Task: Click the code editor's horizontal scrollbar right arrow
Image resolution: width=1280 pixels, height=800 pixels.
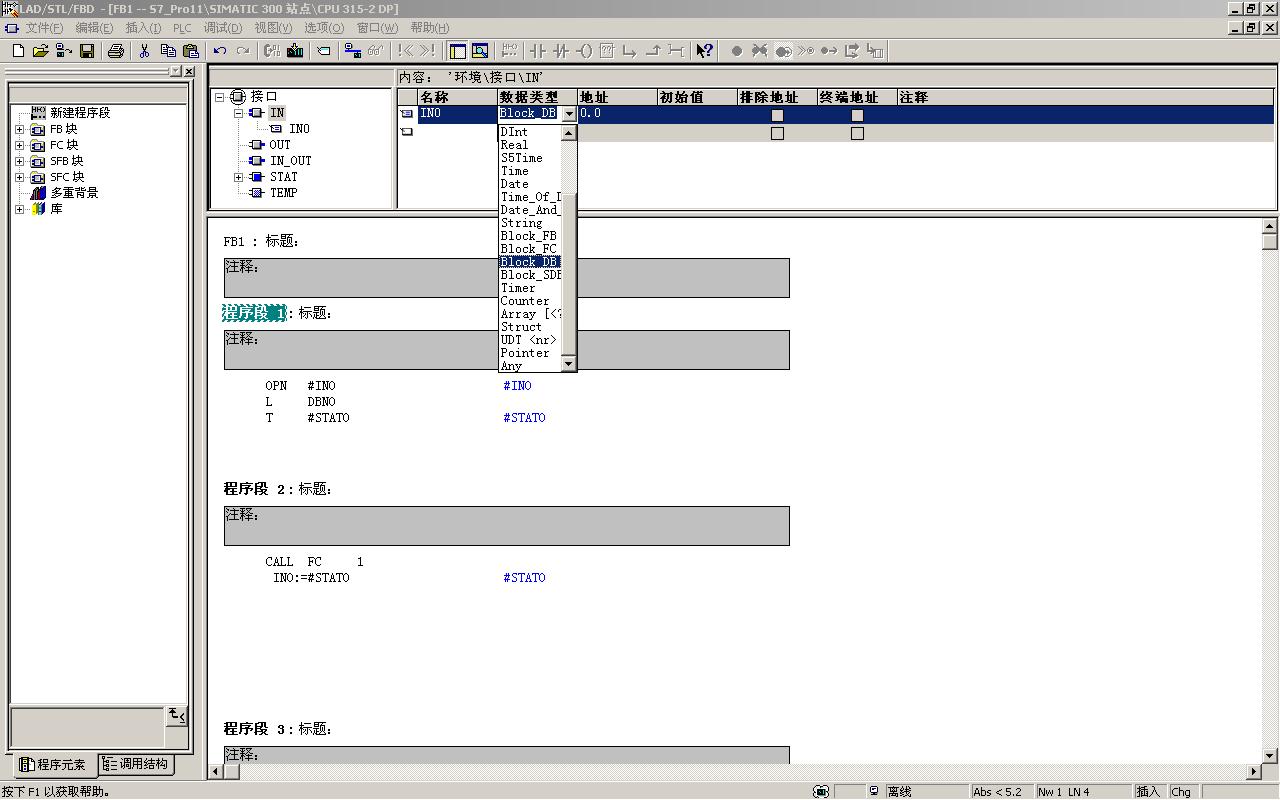Action: [x=1255, y=771]
